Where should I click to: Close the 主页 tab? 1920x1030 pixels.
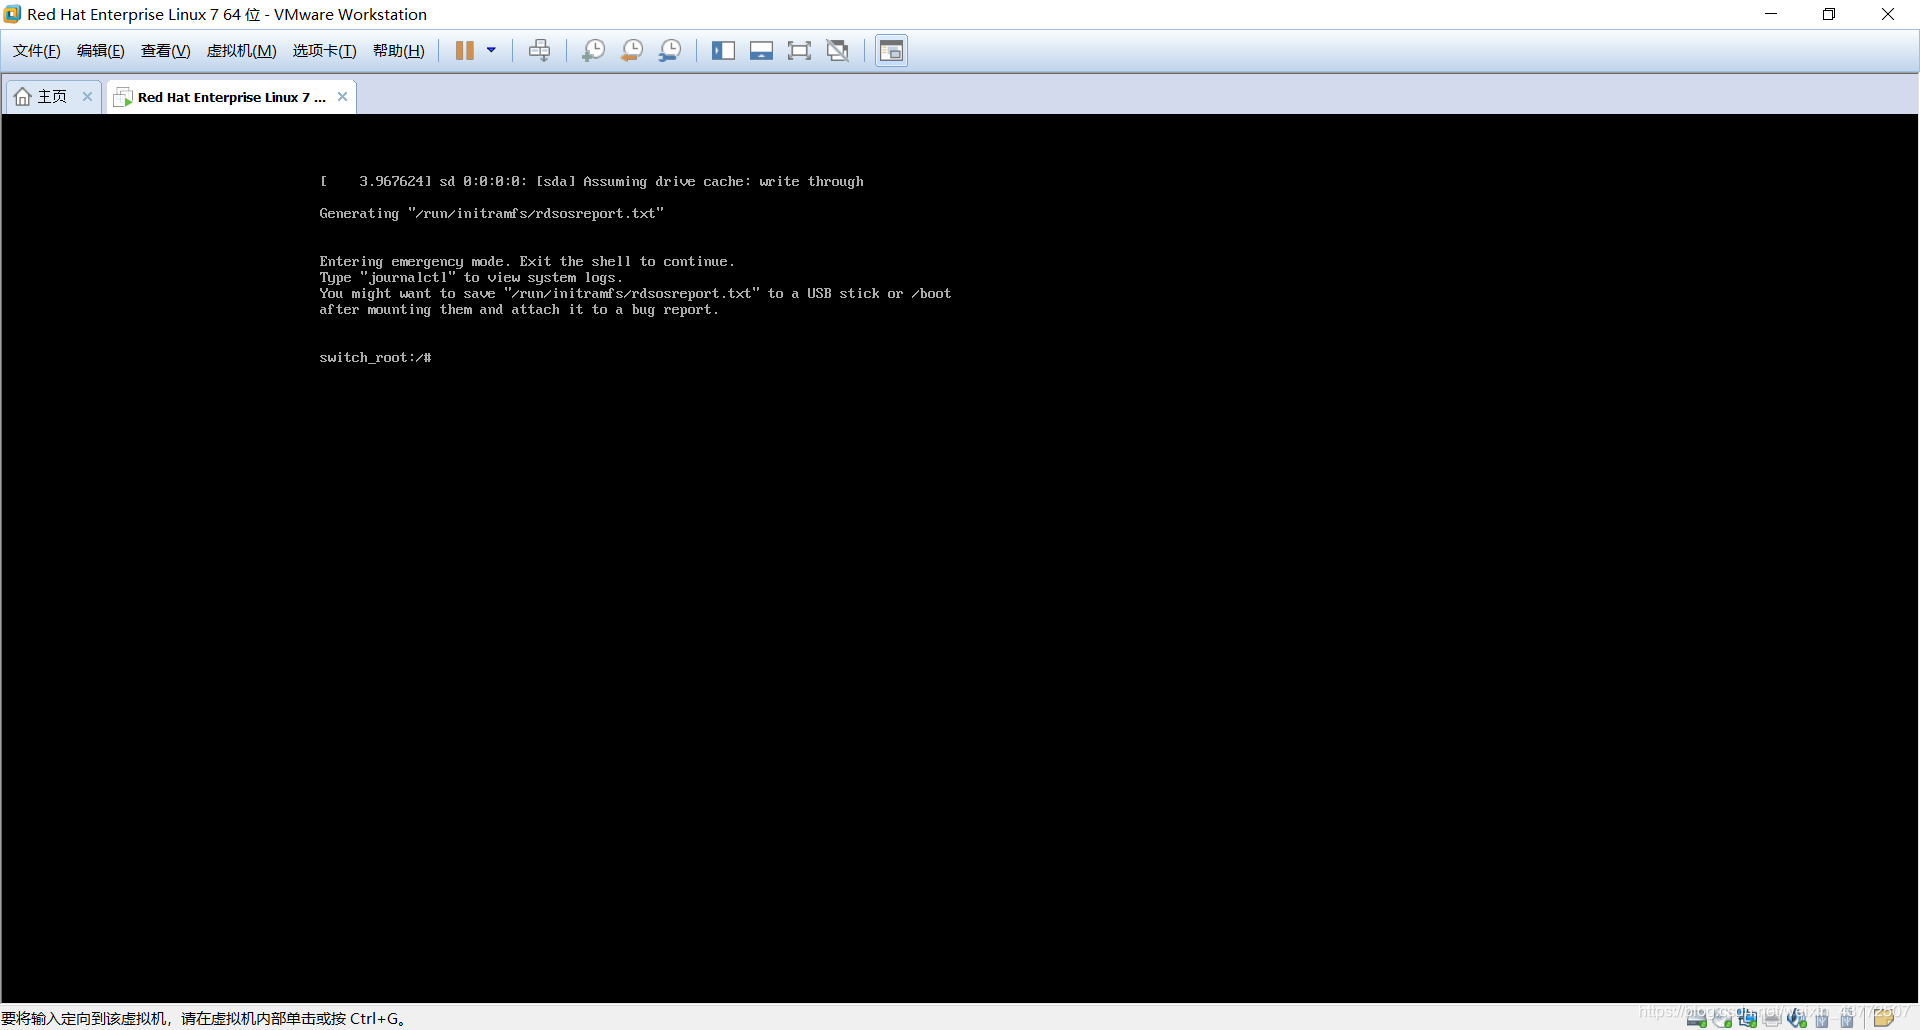pyautogui.click(x=87, y=96)
